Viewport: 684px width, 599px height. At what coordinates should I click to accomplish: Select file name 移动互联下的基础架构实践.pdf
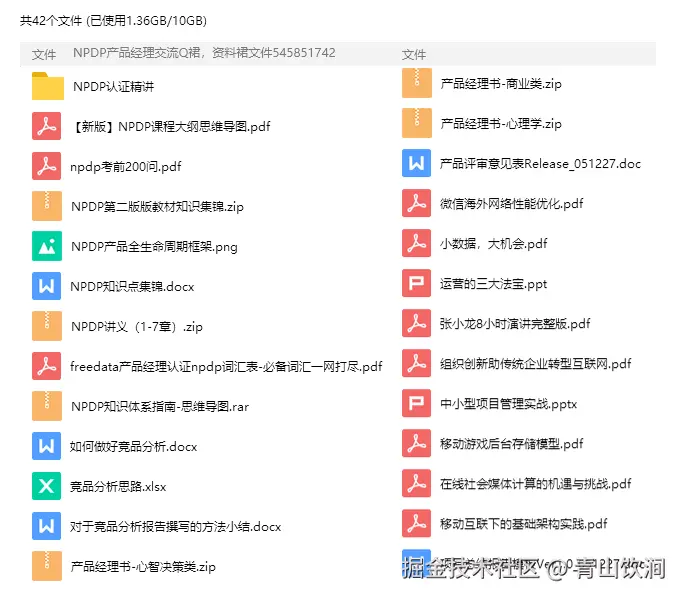[x=524, y=524]
